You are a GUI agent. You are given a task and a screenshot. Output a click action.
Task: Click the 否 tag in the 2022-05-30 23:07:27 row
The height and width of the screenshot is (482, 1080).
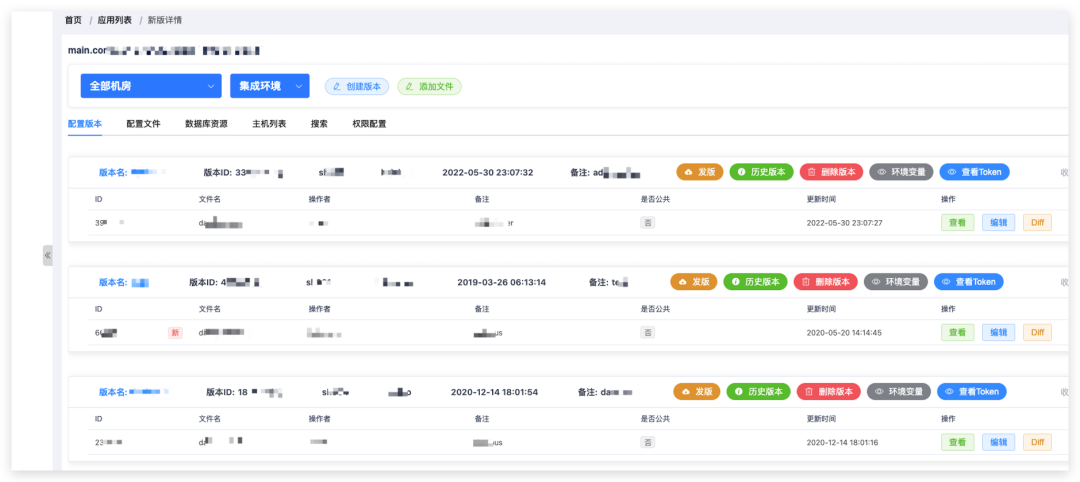tap(647, 222)
